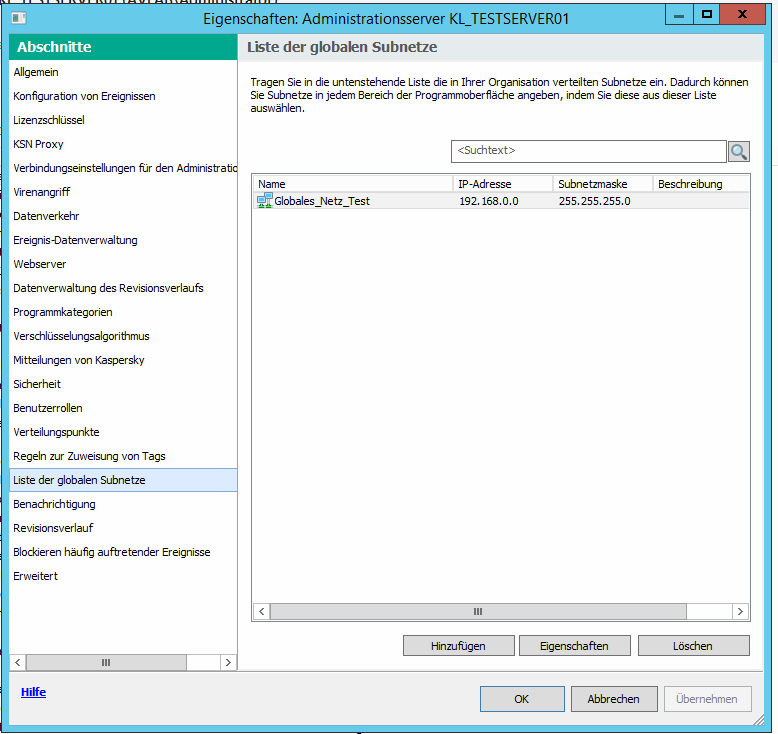
Task: Click Abschnitte panel scrollbar right arrow
Action: tap(228, 663)
